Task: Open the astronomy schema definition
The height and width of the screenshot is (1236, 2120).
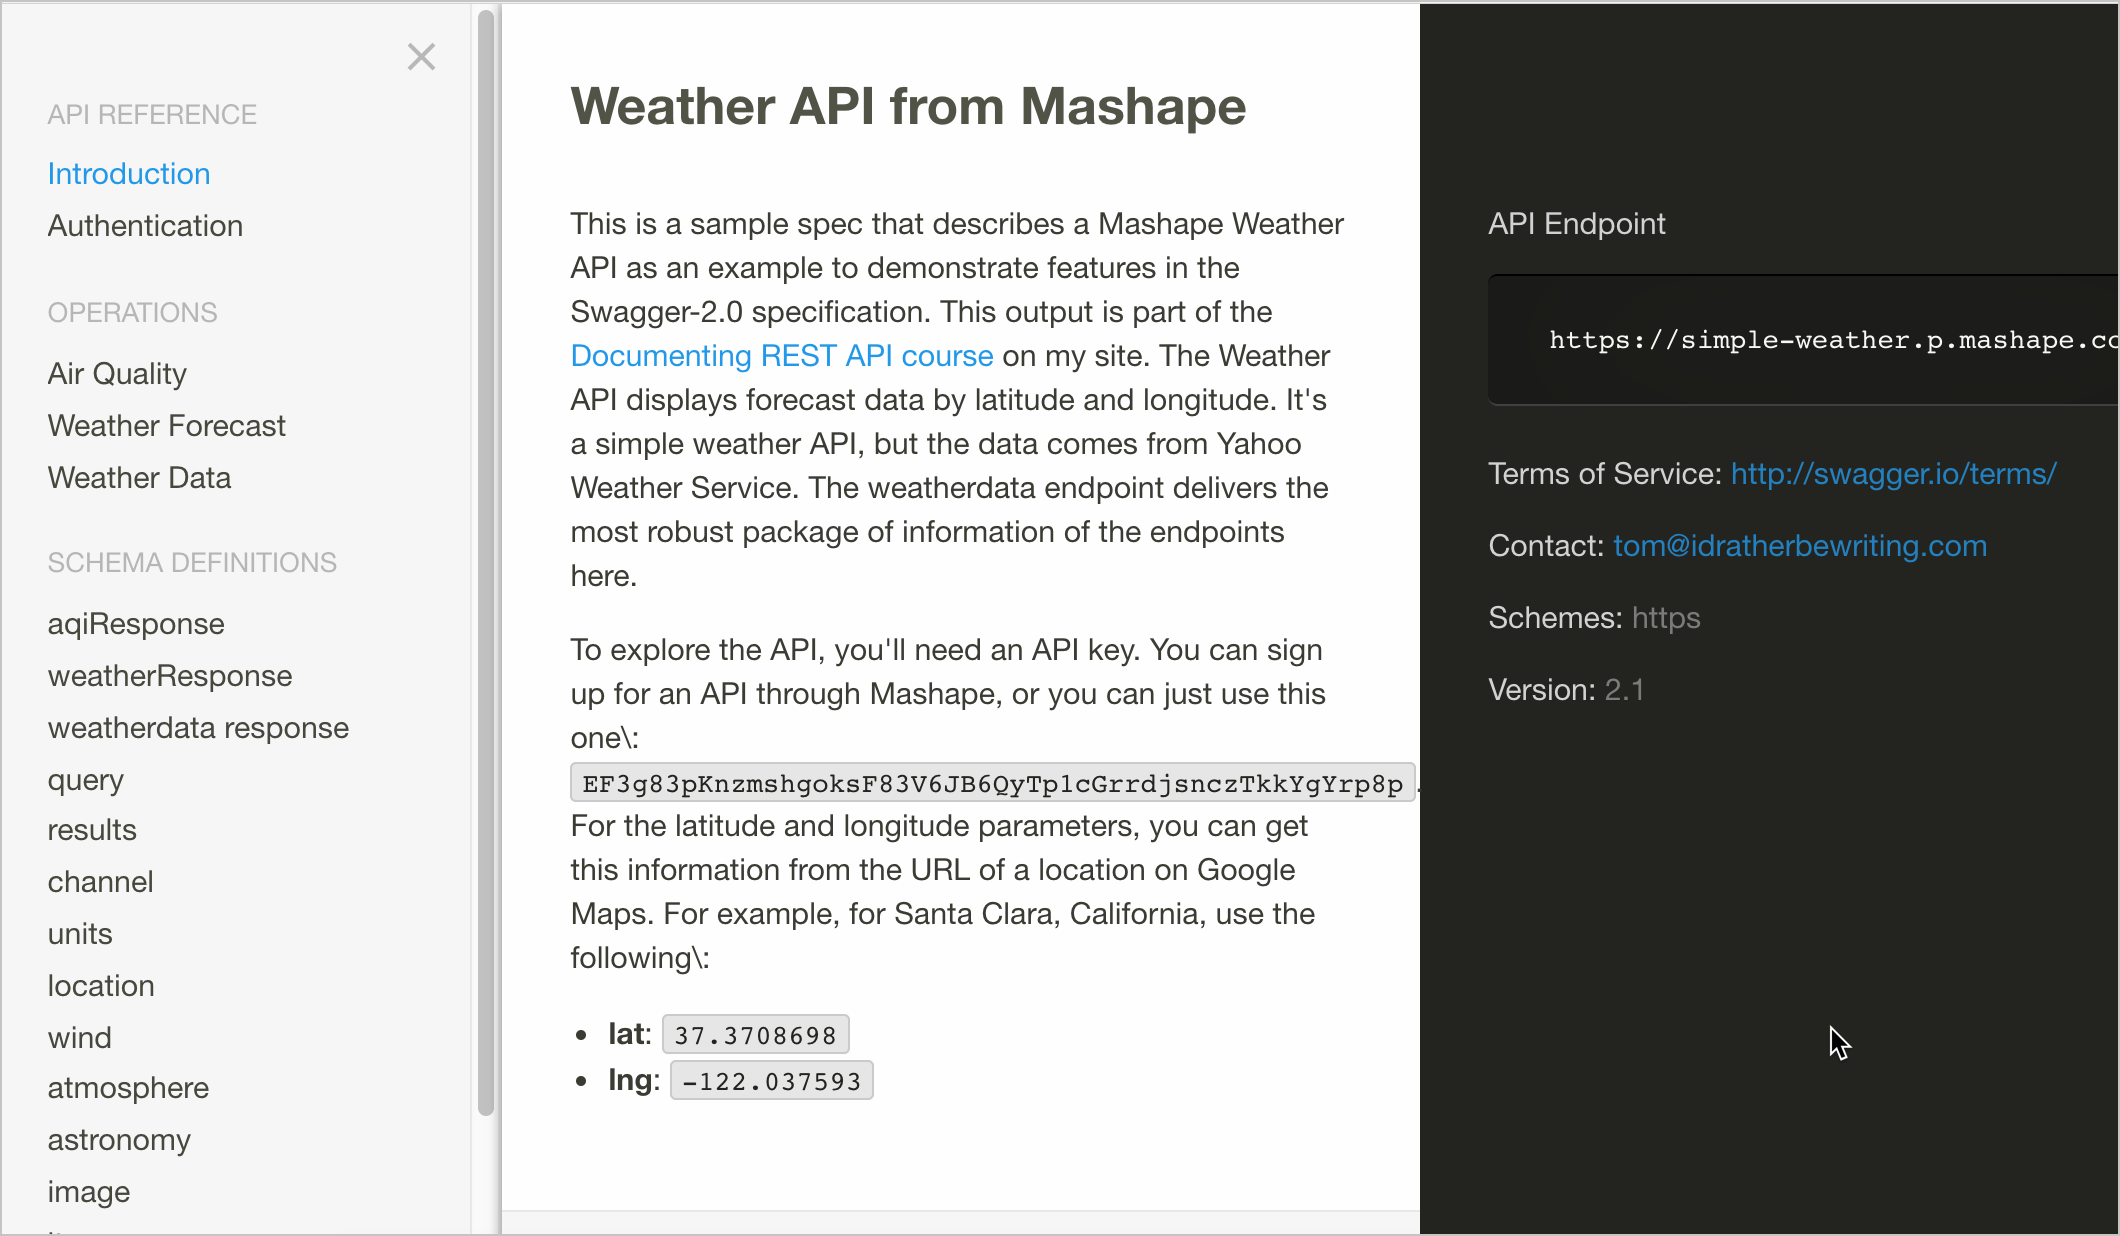Action: 119,1140
